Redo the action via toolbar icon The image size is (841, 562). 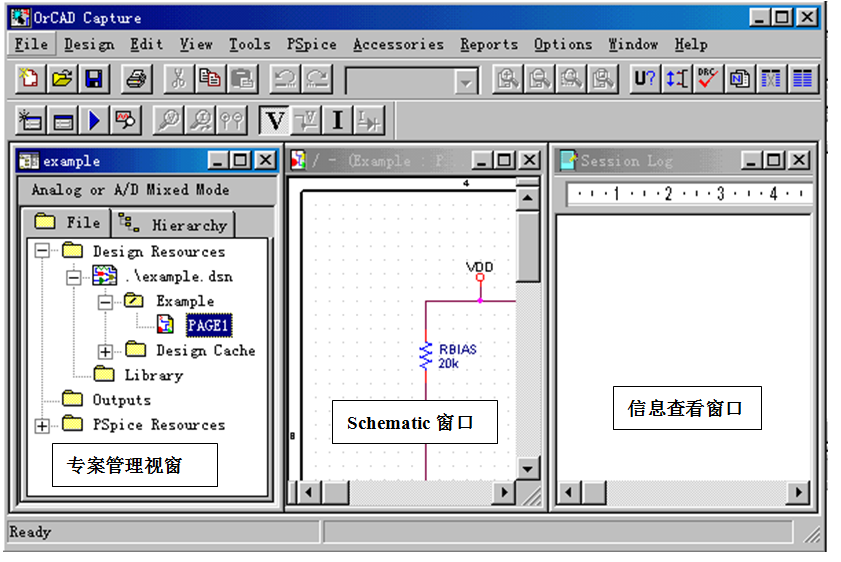pyautogui.click(x=316, y=79)
